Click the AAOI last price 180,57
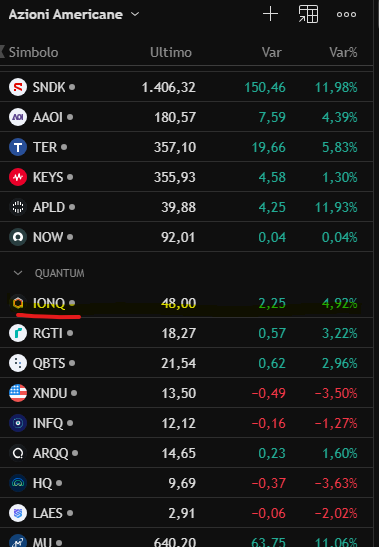Viewport: 379px width, 547px height. tap(175, 117)
